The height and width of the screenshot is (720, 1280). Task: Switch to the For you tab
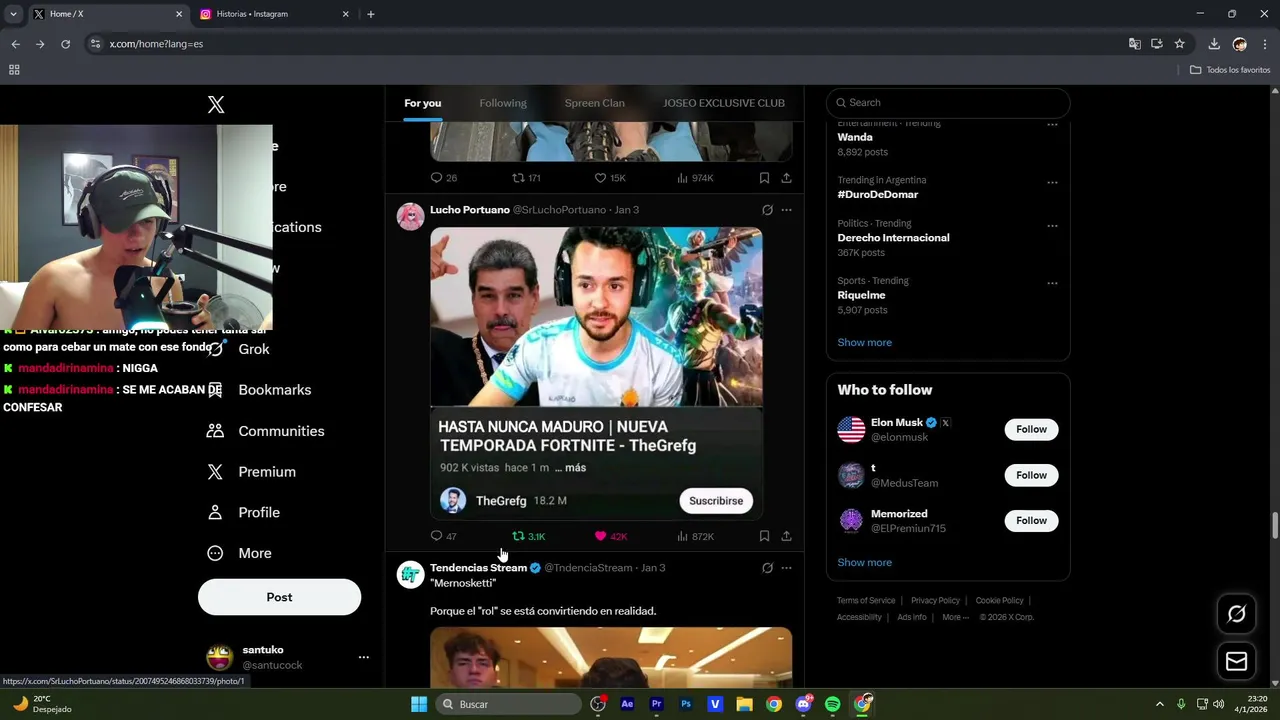tap(422, 103)
